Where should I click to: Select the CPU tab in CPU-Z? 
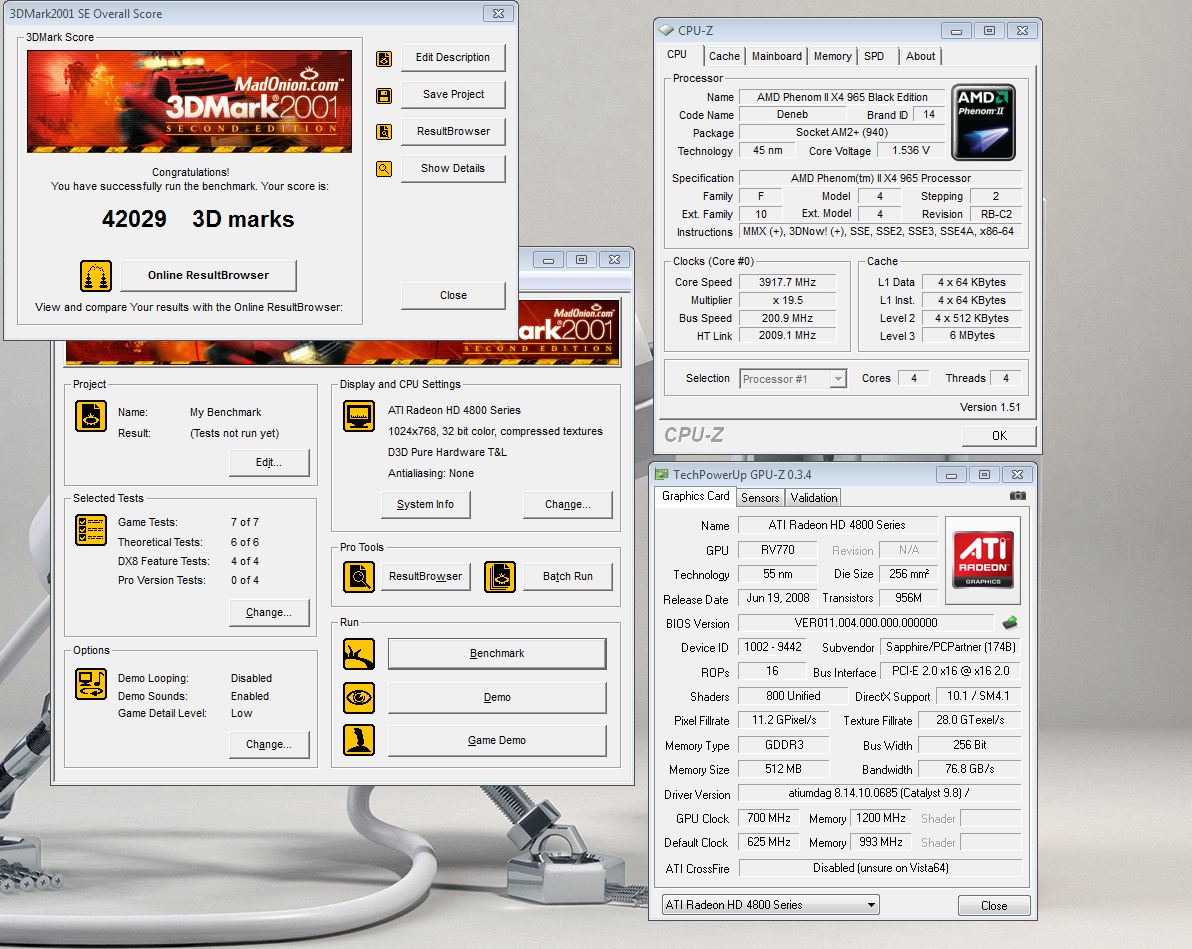(x=677, y=55)
